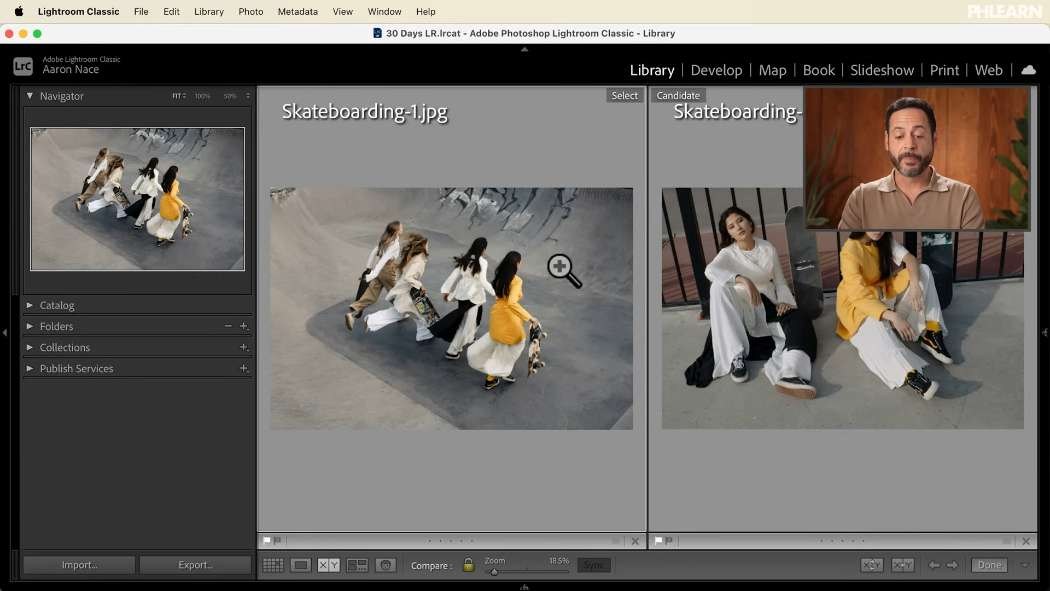This screenshot has width=1050, height=591.
Task: Open the Book module
Action: click(818, 70)
